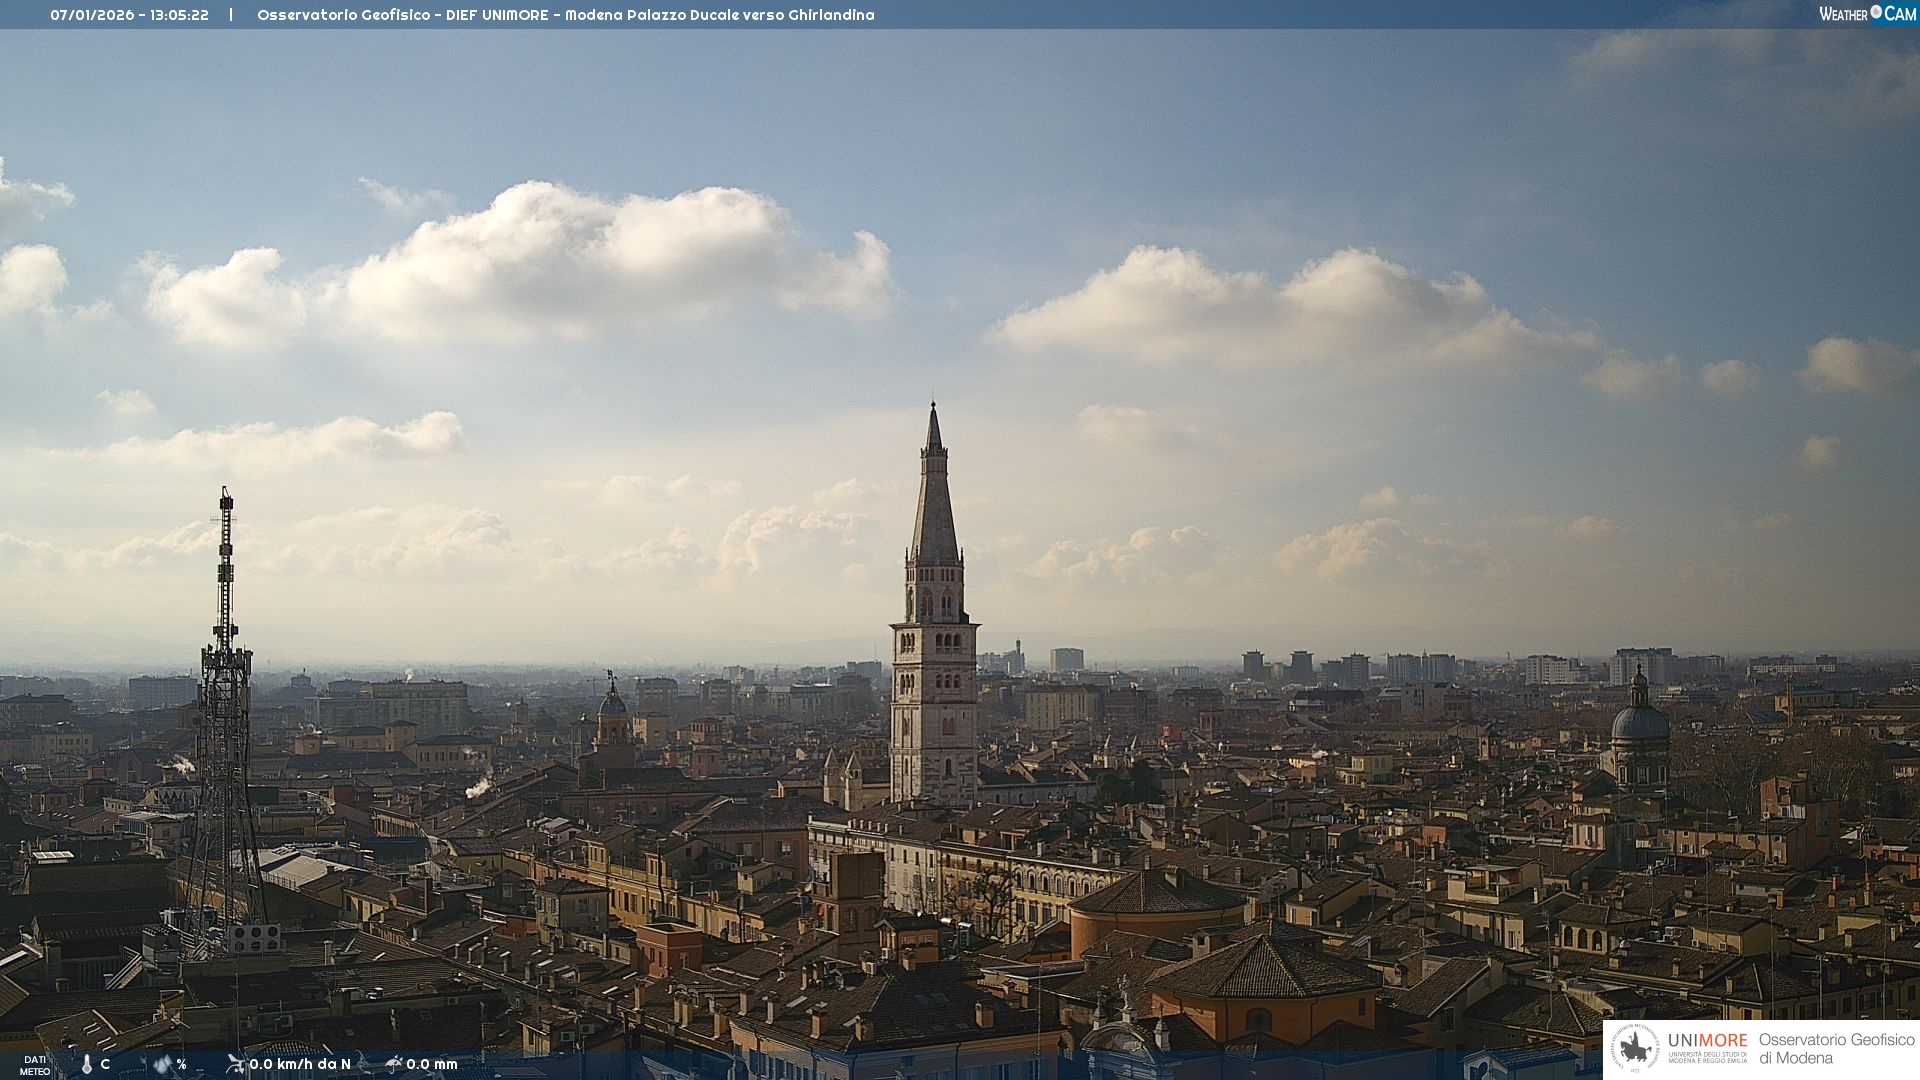The width and height of the screenshot is (1920, 1080).
Task: Click the UNIMORE university name text
Action: 1707,1042
